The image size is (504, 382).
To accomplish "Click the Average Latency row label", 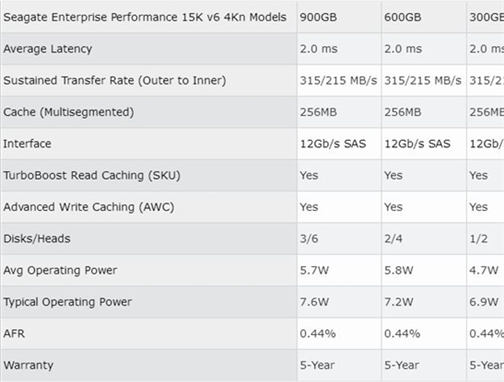I will coord(48,49).
